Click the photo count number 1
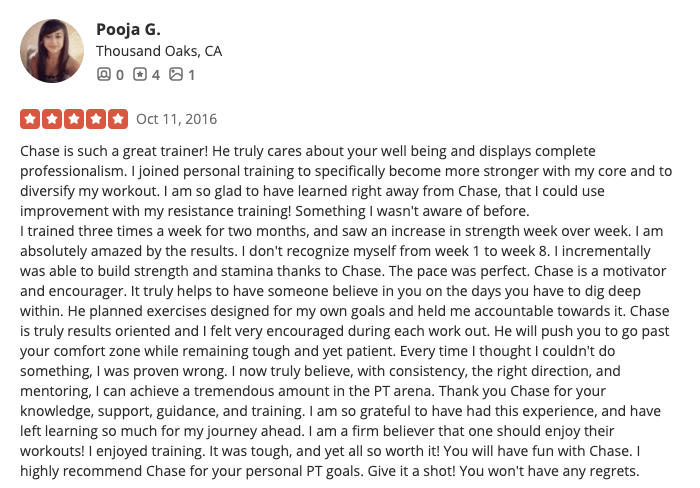The height and width of the screenshot is (488, 700). tap(192, 75)
